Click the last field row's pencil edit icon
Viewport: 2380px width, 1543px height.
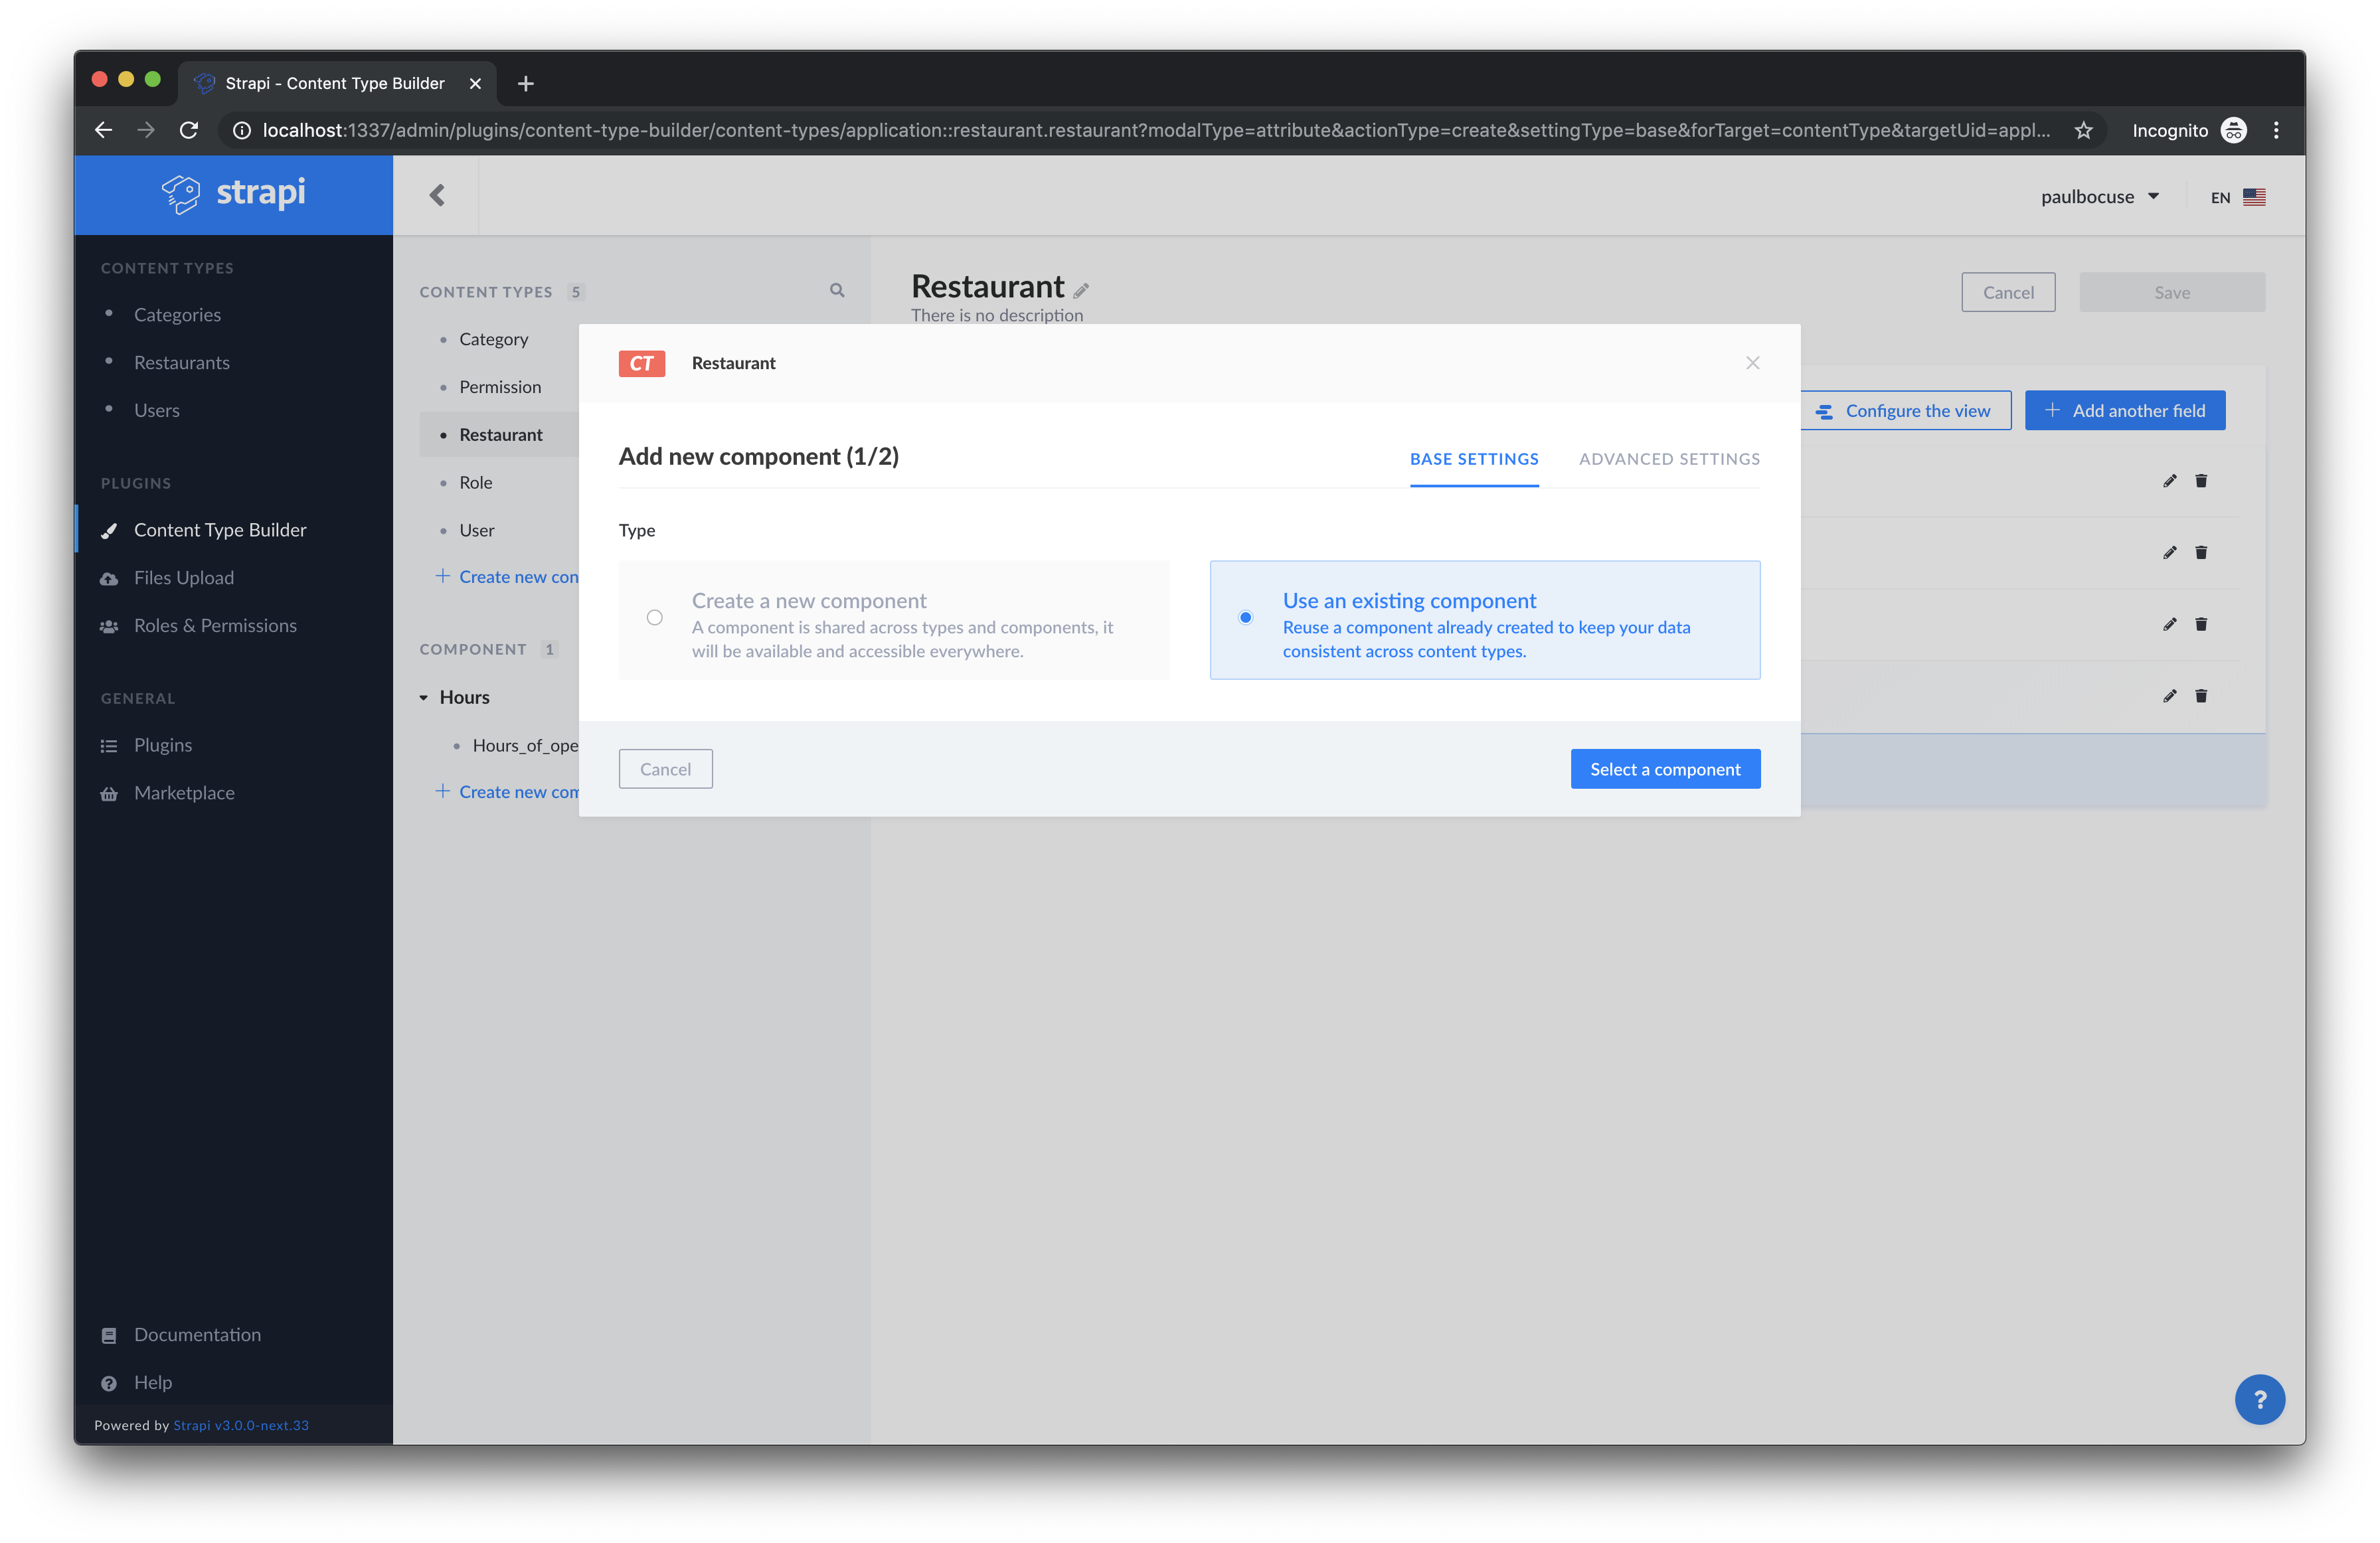tap(2169, 696)
